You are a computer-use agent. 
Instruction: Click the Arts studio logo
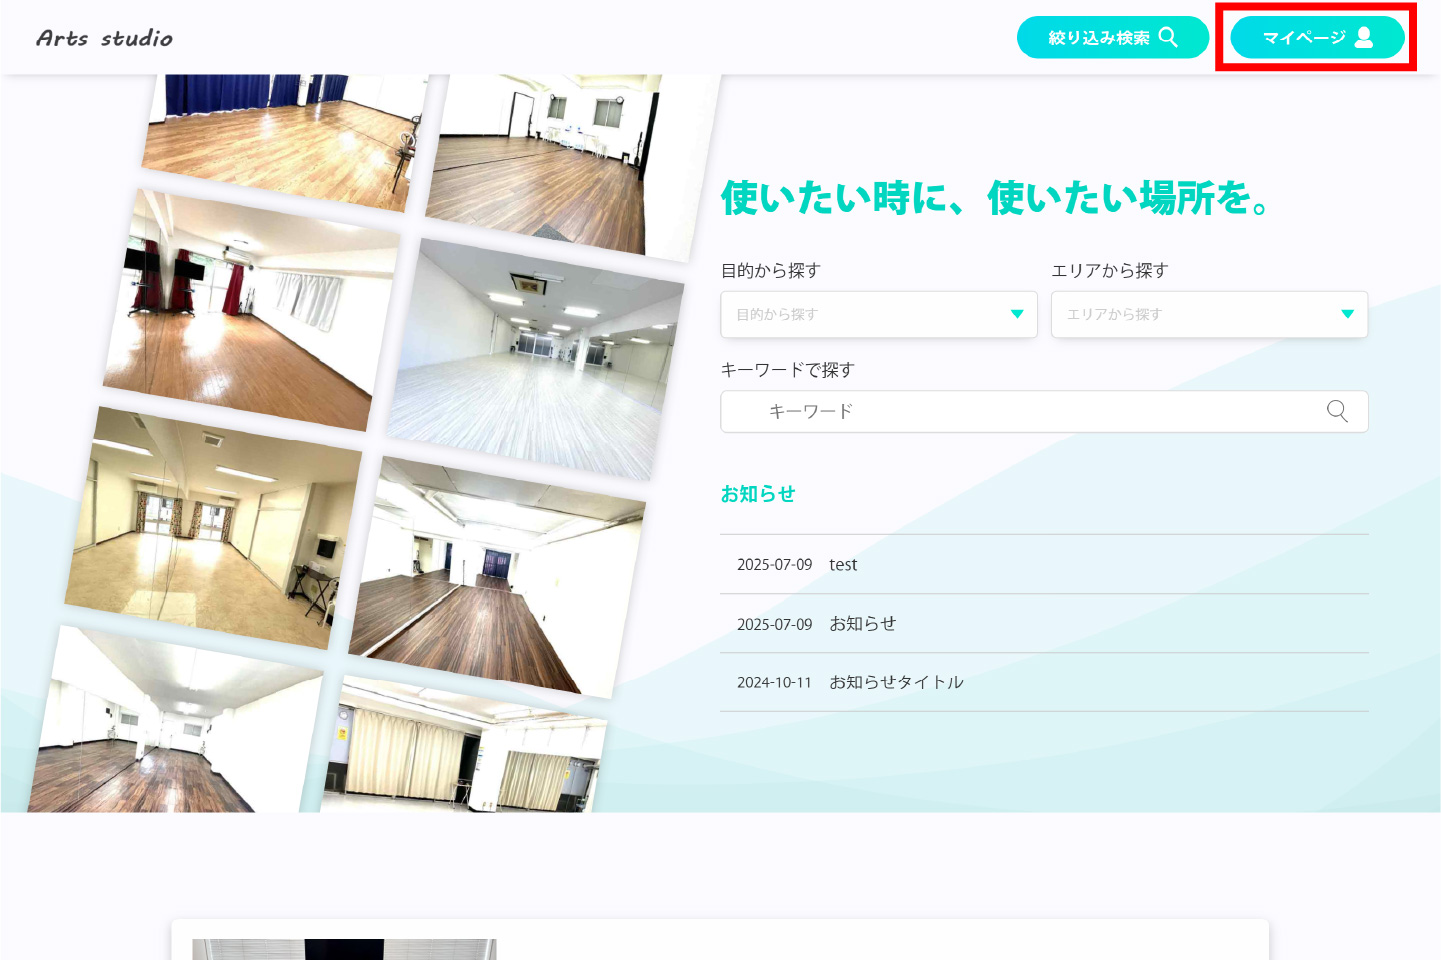tap(104, 38)
